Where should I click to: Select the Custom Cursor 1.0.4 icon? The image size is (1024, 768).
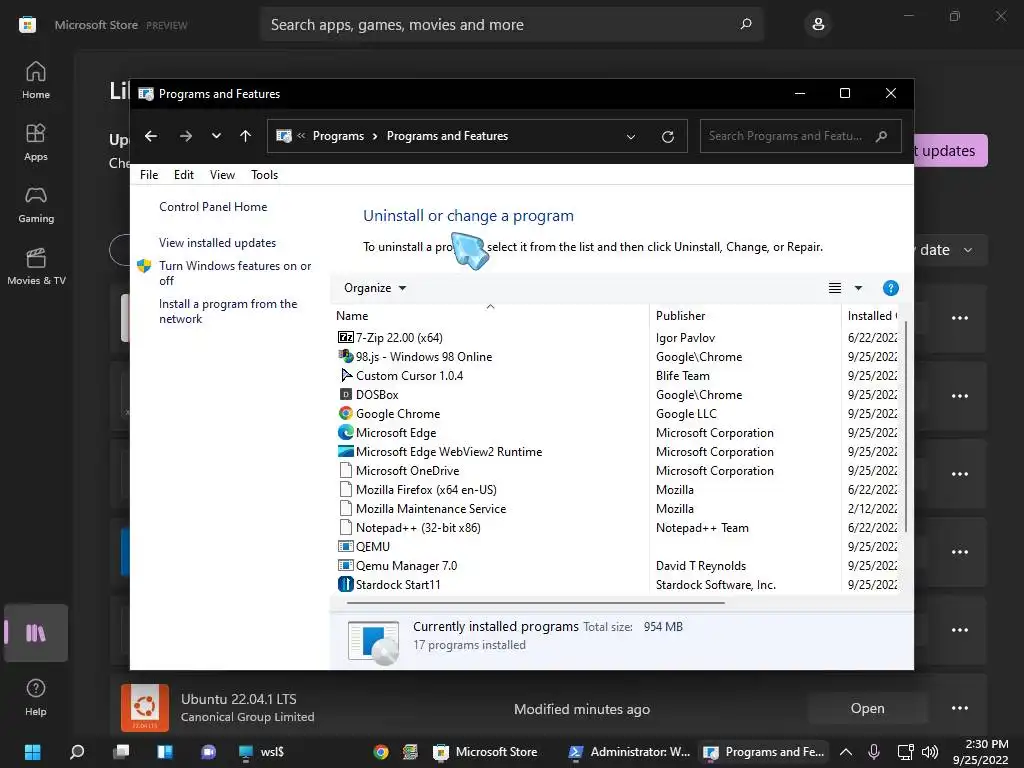tap(345, 376)
